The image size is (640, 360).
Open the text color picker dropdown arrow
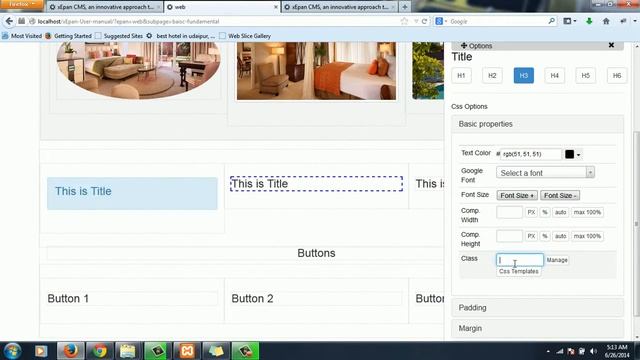[578, 155]
